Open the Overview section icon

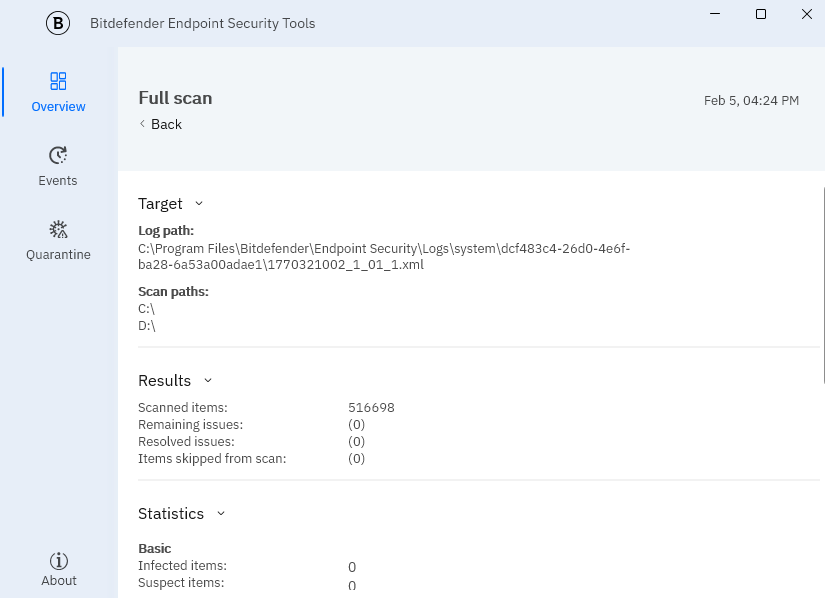click(58, 81)
